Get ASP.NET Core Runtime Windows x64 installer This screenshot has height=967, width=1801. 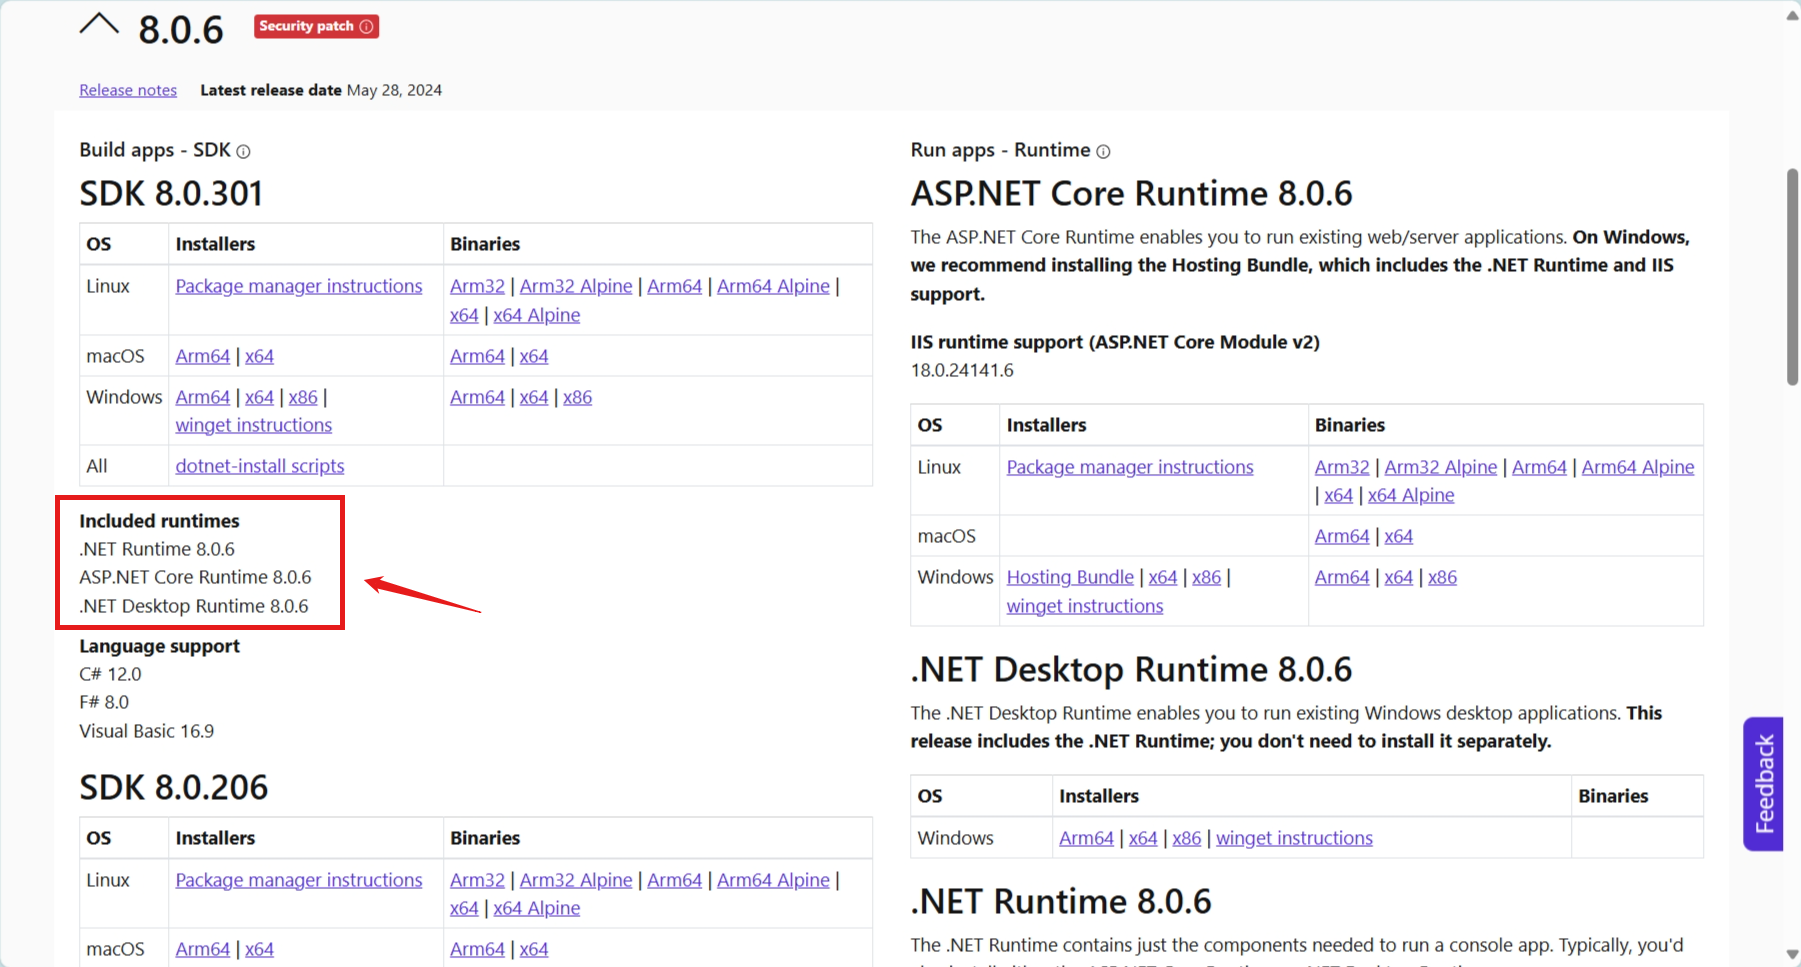coord(1163,577)
